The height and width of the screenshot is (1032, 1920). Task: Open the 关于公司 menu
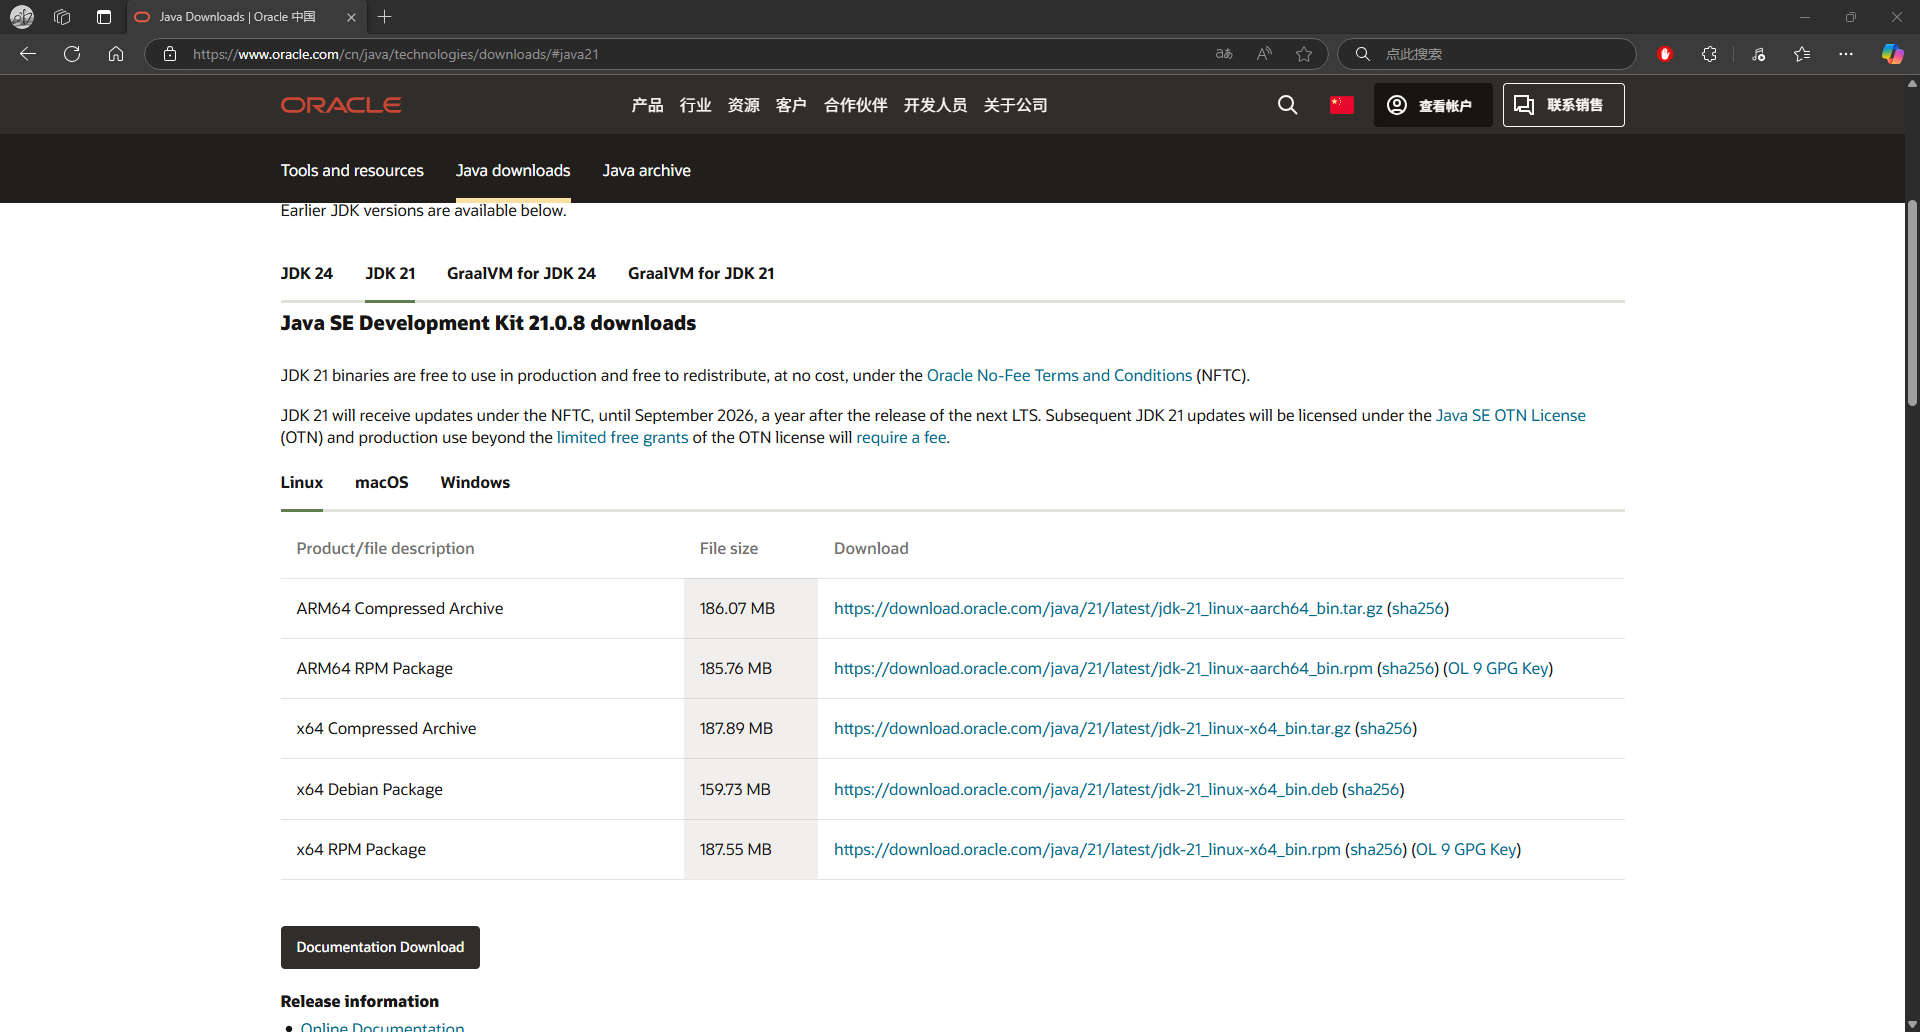coord(1015,105)
